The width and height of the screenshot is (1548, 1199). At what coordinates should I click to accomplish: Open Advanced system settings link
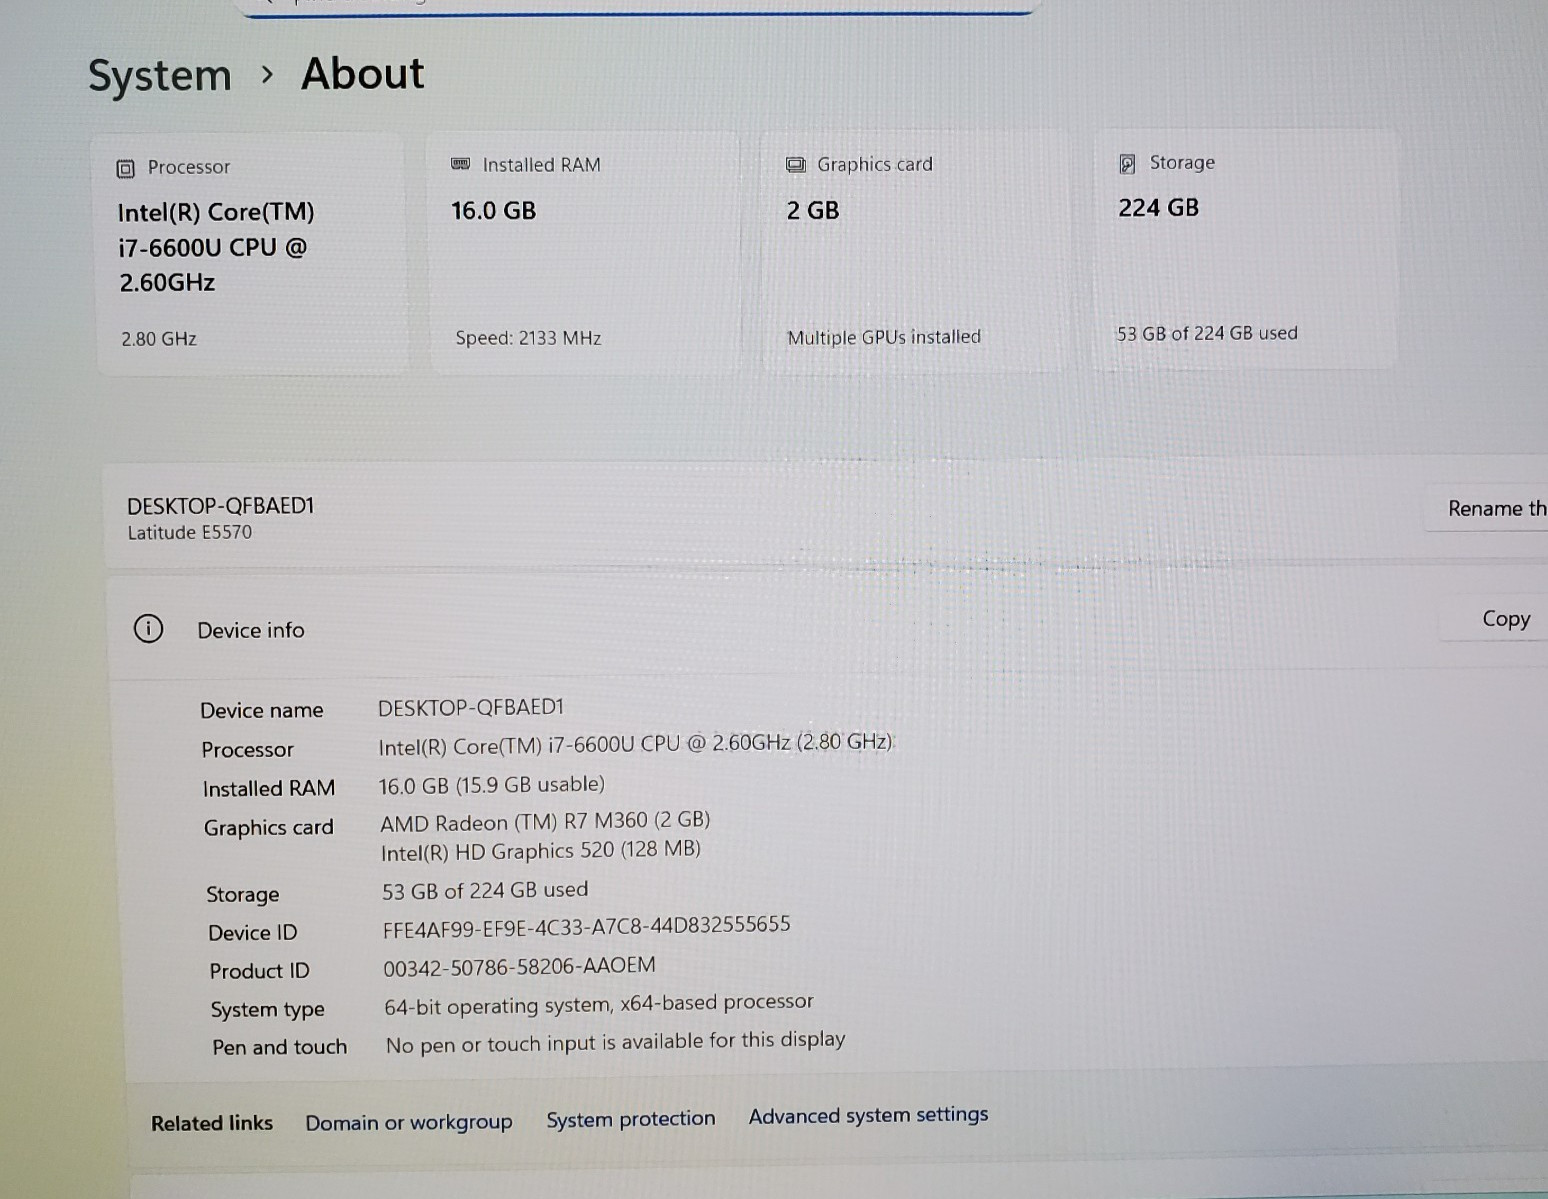click(x=868, y=1115)
